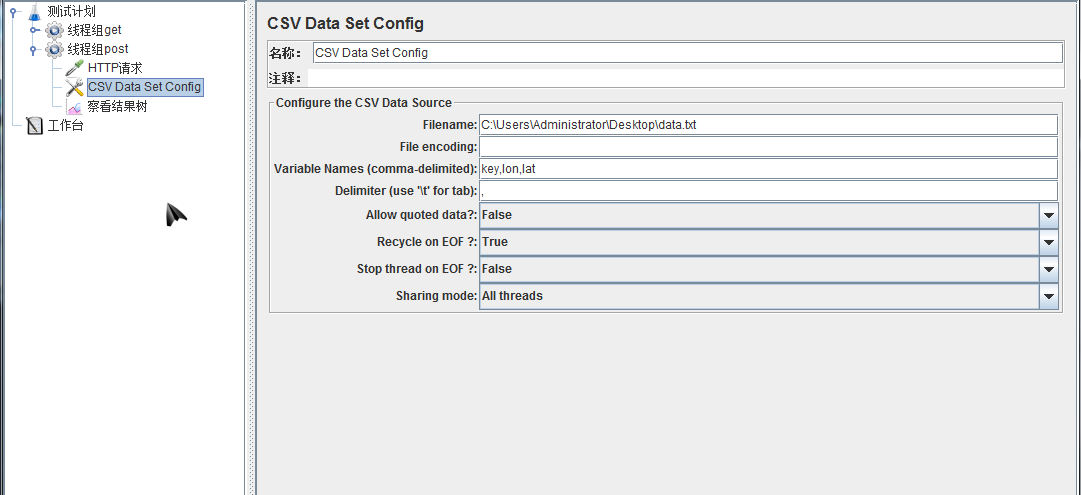Click the HTTP请求 pipette icon
This screenshot has height=495, width=1081.
coord(74,68)
